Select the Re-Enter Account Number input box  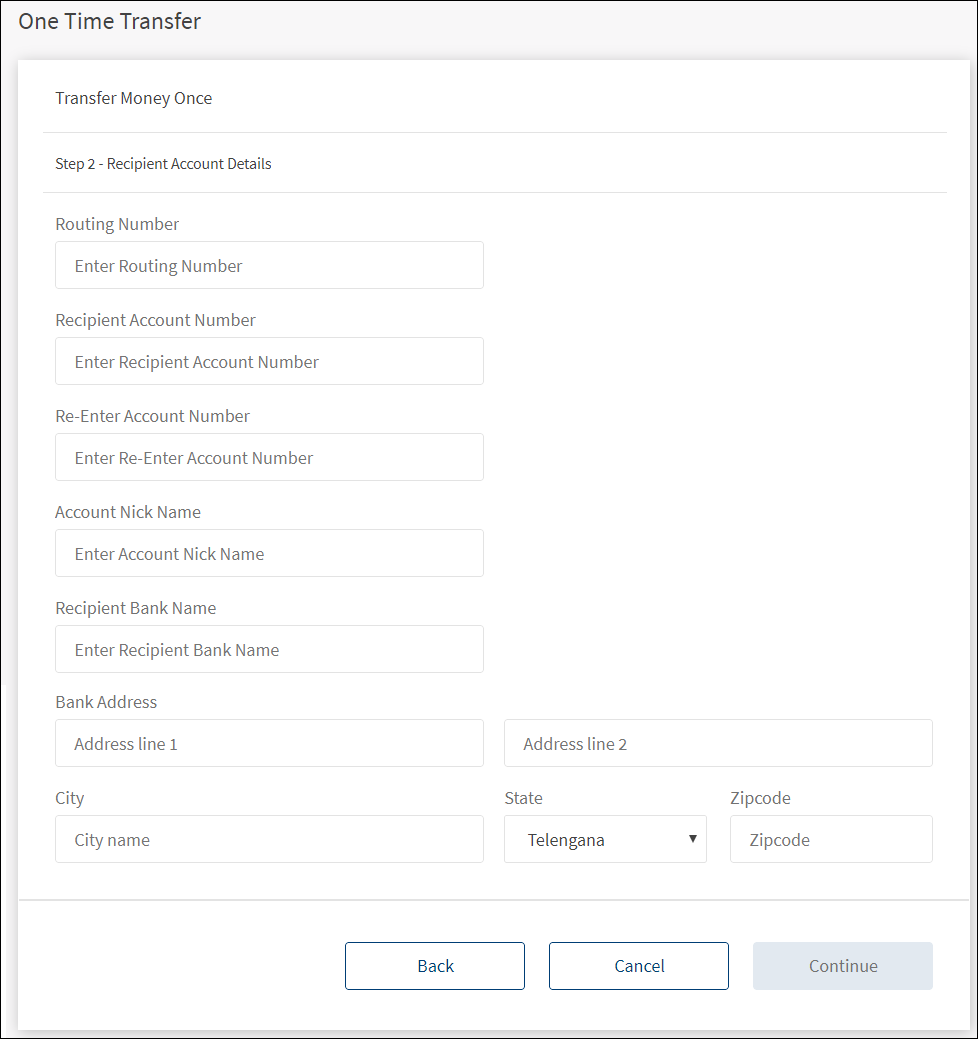pyautogui.click(x=269, y=457)
